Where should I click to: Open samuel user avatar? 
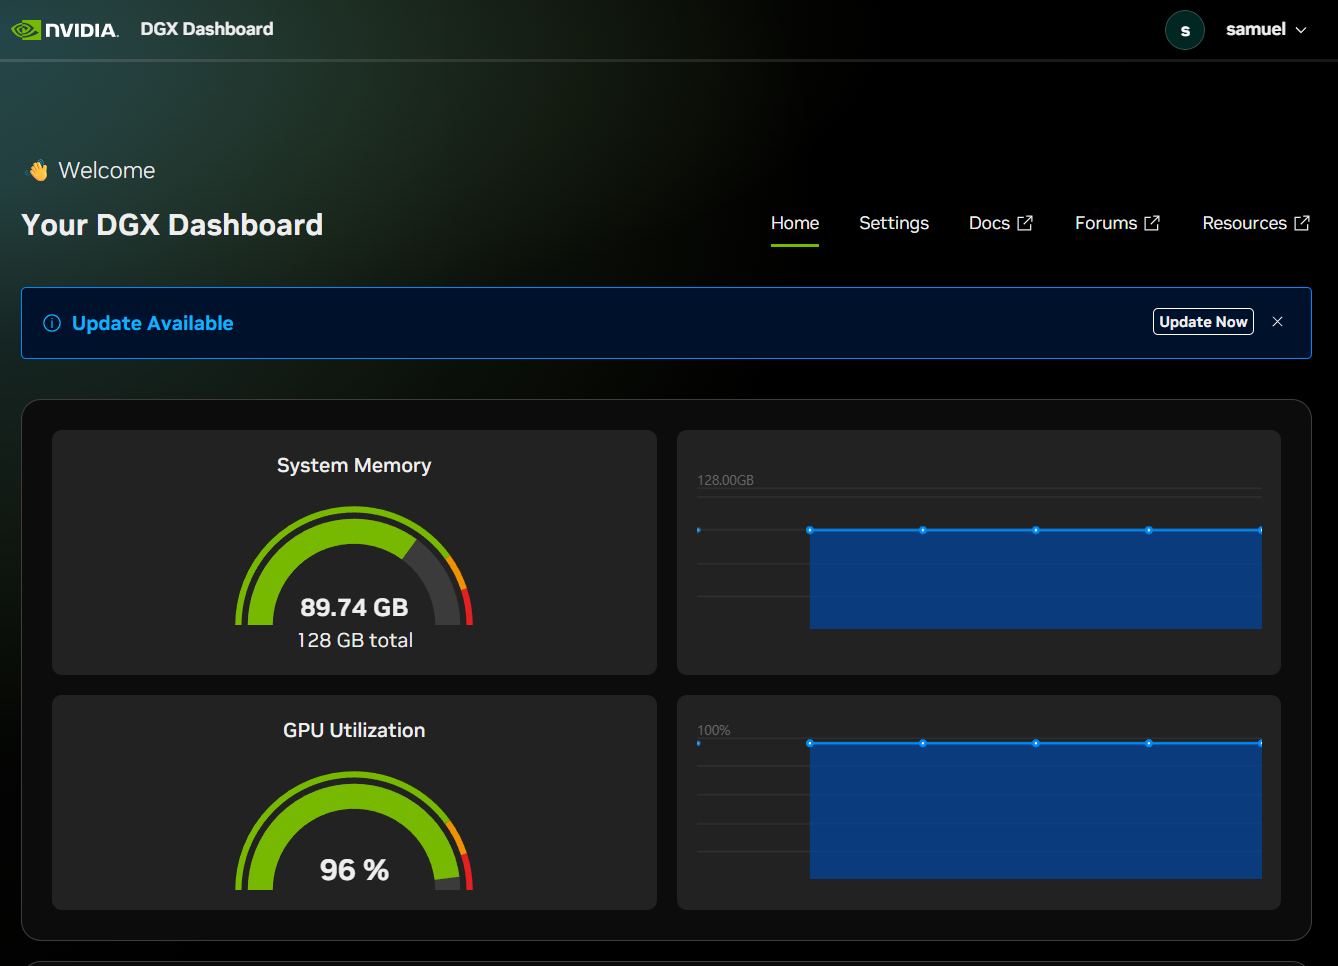[x=1185, y=30]
